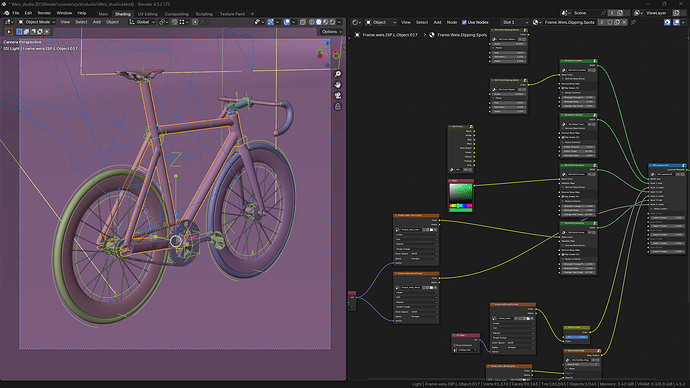Open object types visibility dropdown in viewport
Screen dimensions: 690x388
tap(259, 22)
